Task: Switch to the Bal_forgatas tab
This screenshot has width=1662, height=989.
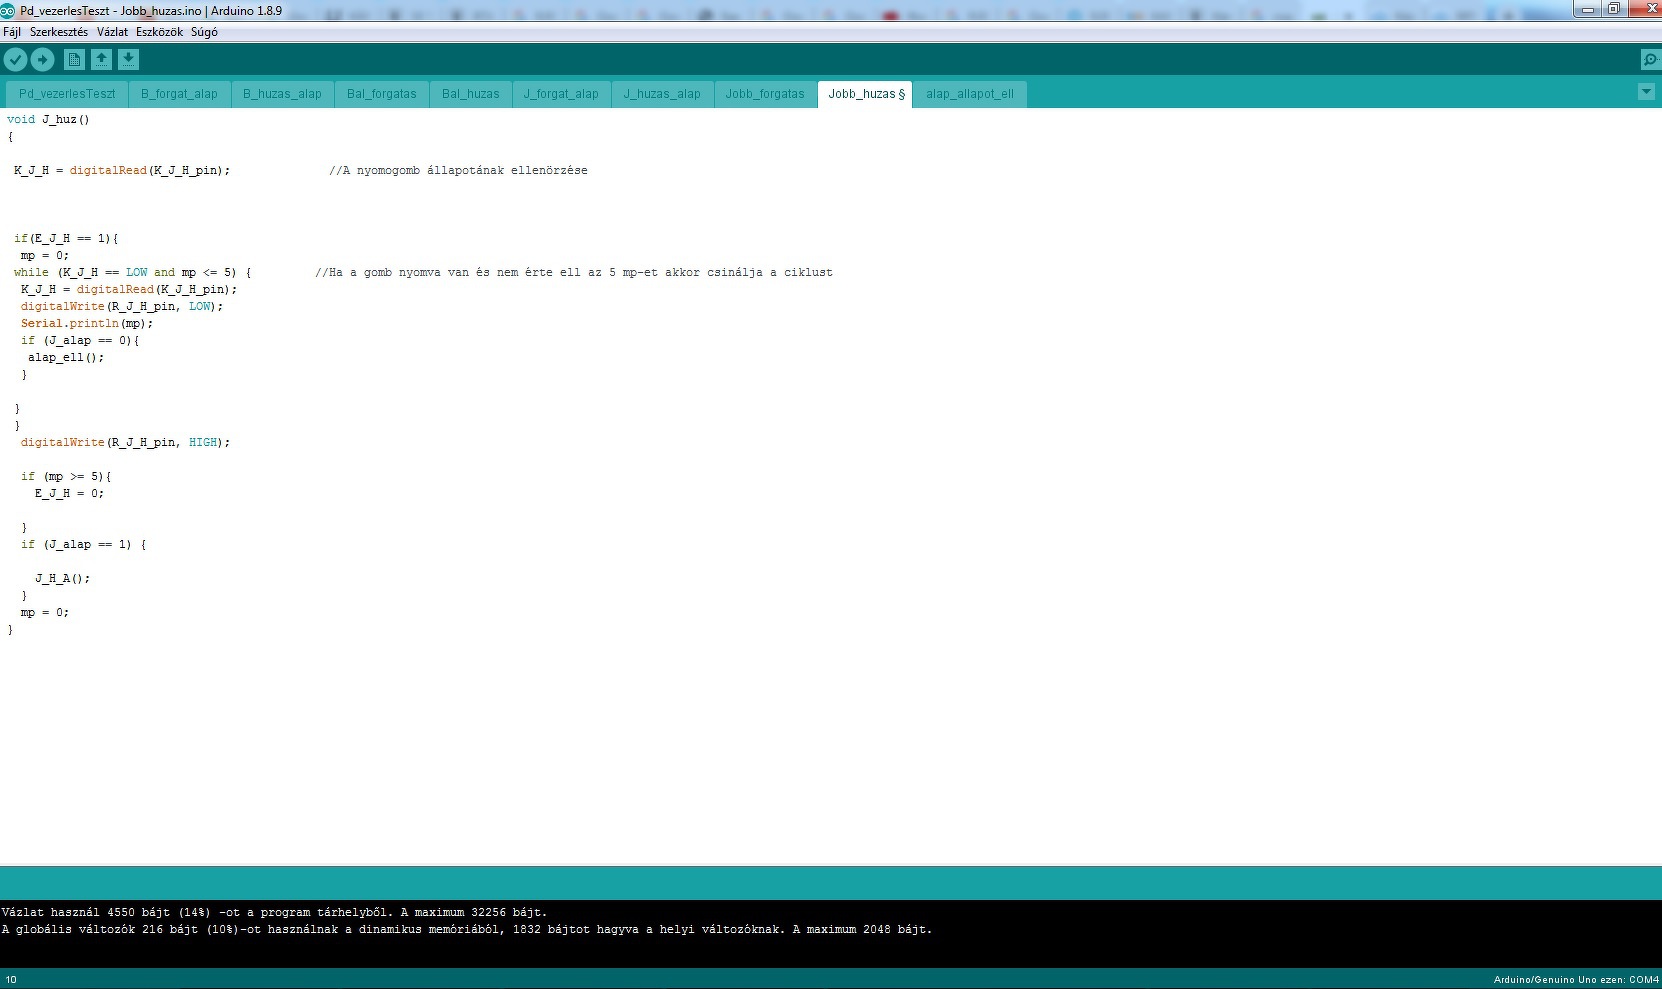Action: tap(382, 94)
